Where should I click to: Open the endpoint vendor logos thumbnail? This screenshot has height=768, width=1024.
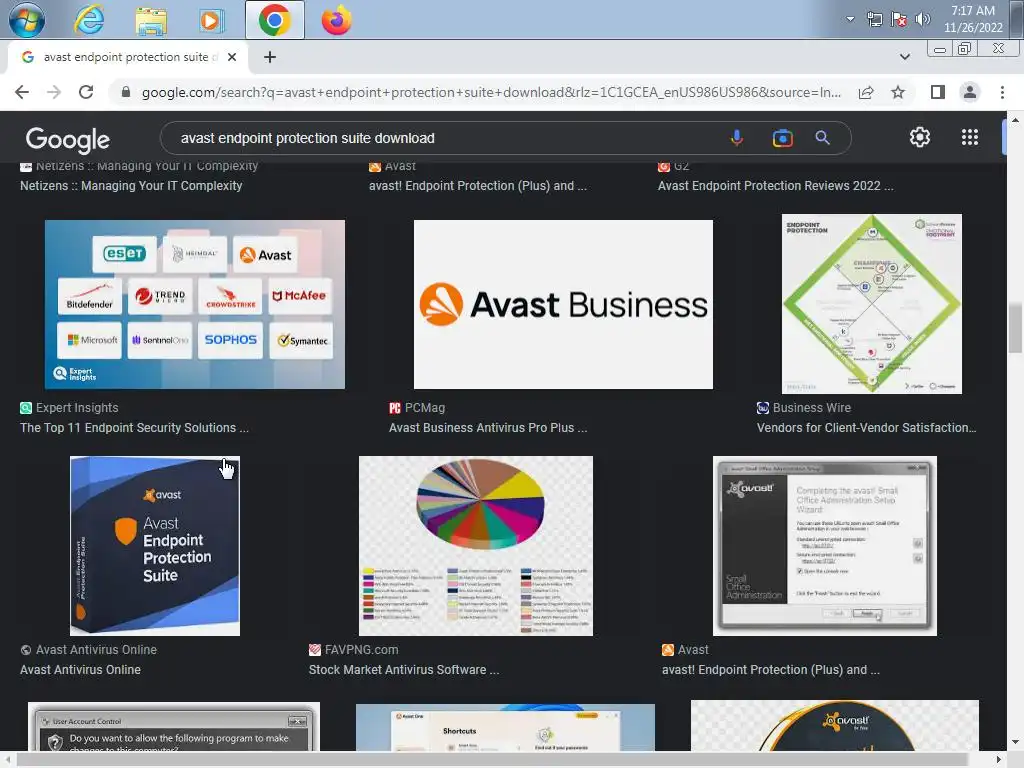point(195,304)
